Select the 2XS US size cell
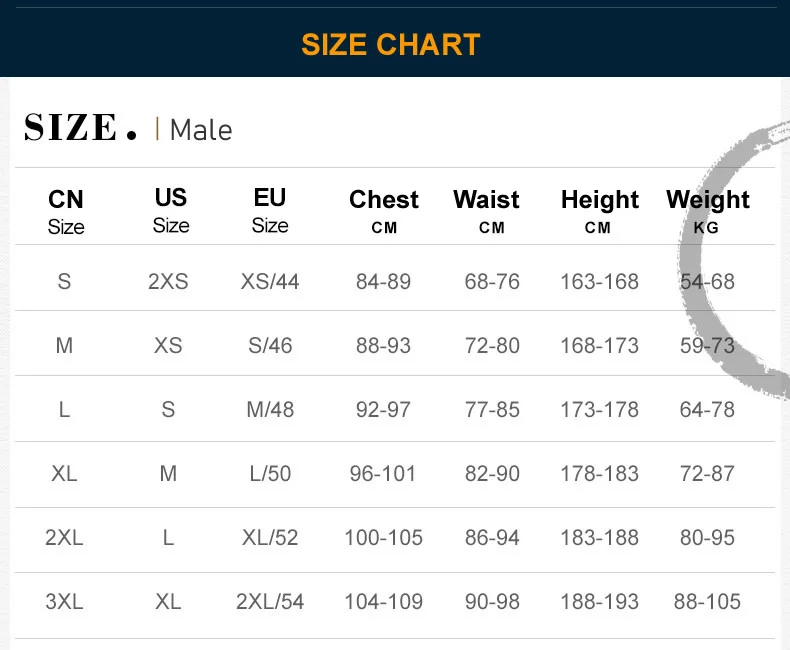The image size is (790, 650). tap(168, 281)
